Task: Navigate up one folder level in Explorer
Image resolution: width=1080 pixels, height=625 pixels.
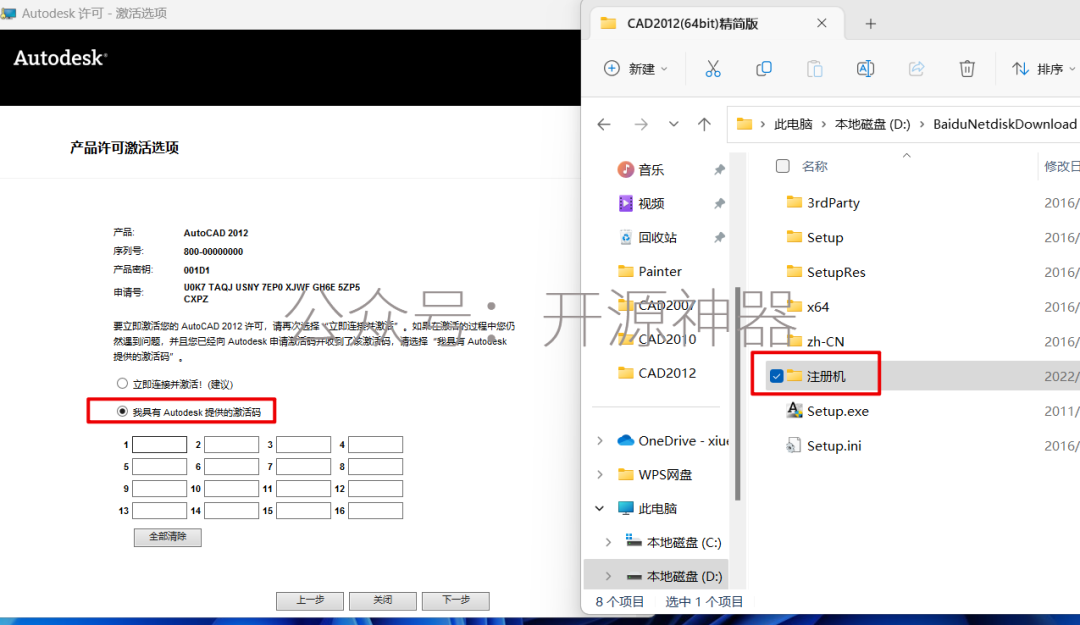Action: (704, 124)
